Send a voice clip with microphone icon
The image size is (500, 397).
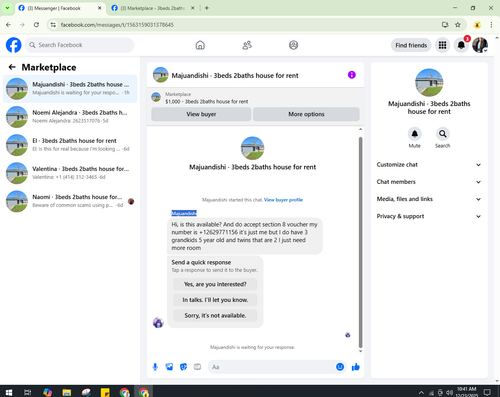click(x=155, y=367)
